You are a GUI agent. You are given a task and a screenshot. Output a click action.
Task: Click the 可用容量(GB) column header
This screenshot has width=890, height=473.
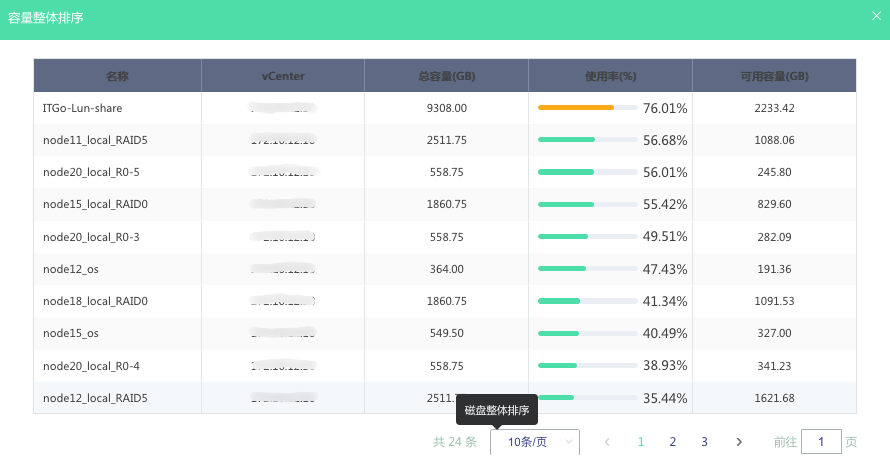coord(774,76)
